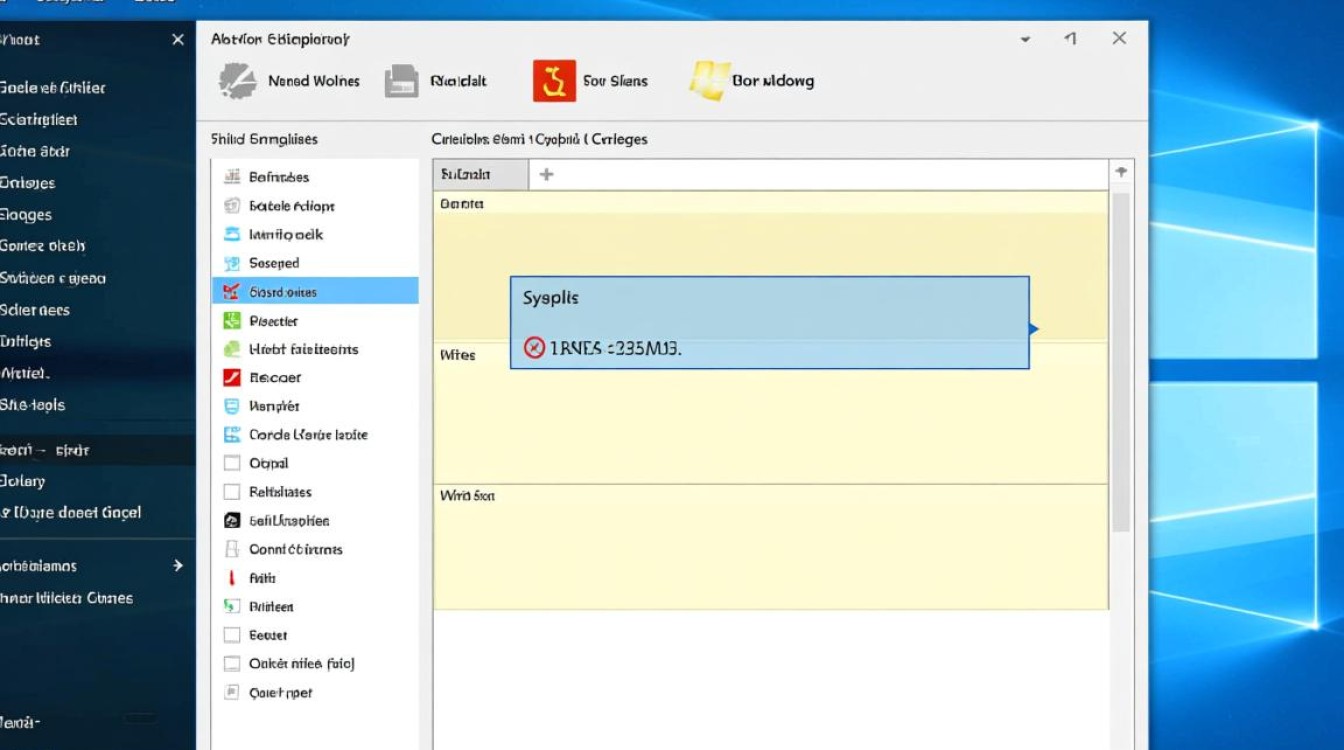Tick the "Reltialates" checkbox

click(232, 492)
